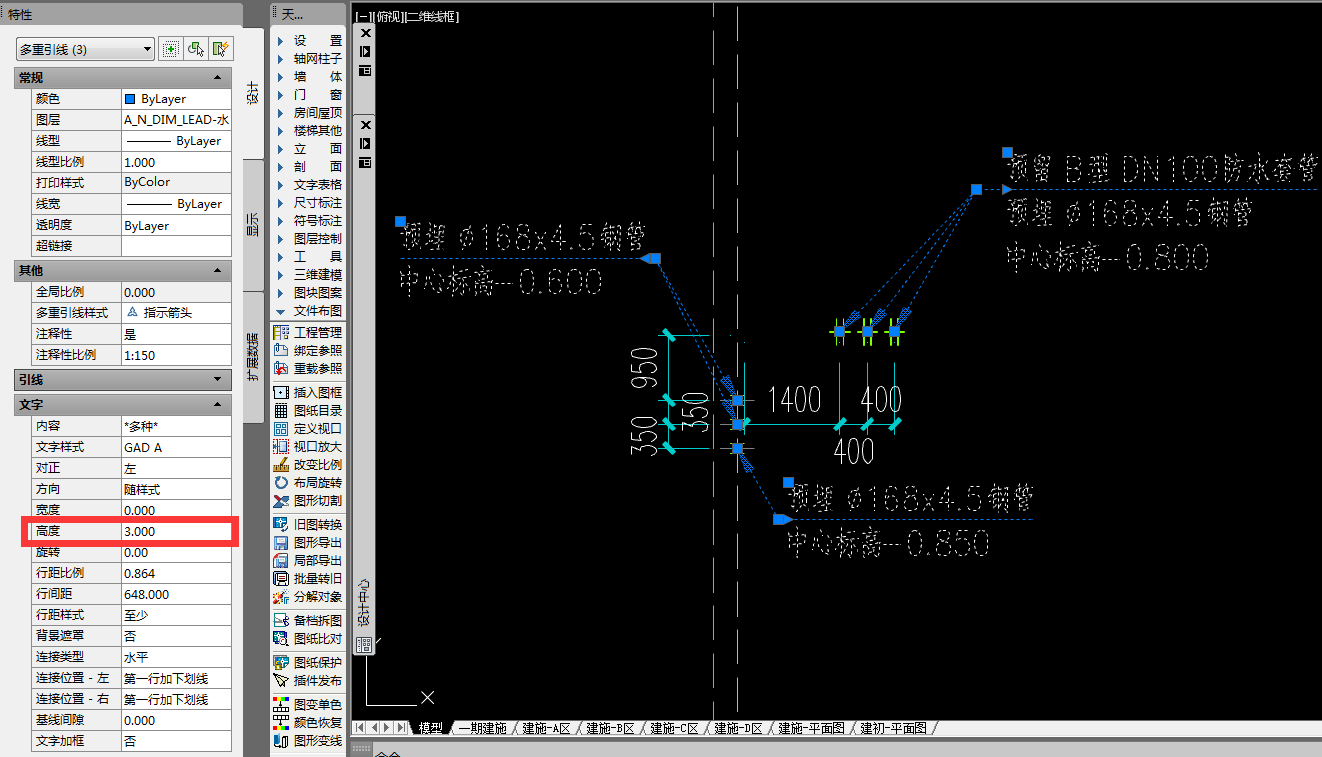Image resolution: width=1322 pixels, height=757 pixels.
Task: Click 改变比例 tool
Action: [x=308, y=464]
